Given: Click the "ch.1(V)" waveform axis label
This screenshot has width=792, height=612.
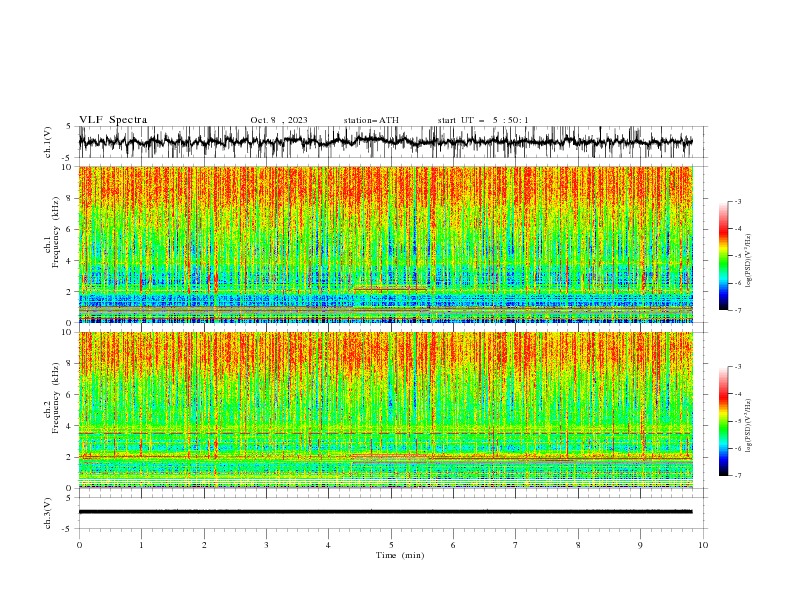Looking at the screenshot, I should tap(48, 142).
